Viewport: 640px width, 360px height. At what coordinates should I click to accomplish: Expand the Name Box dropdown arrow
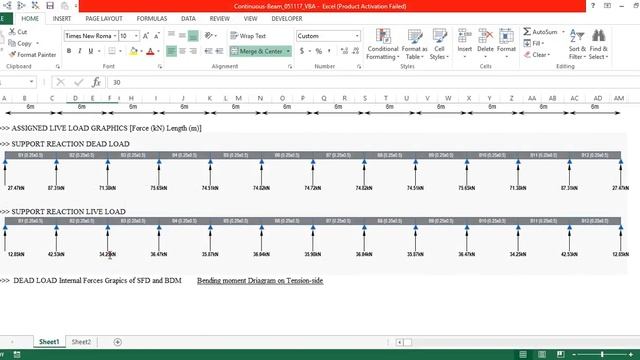click(x=31, y=82)
